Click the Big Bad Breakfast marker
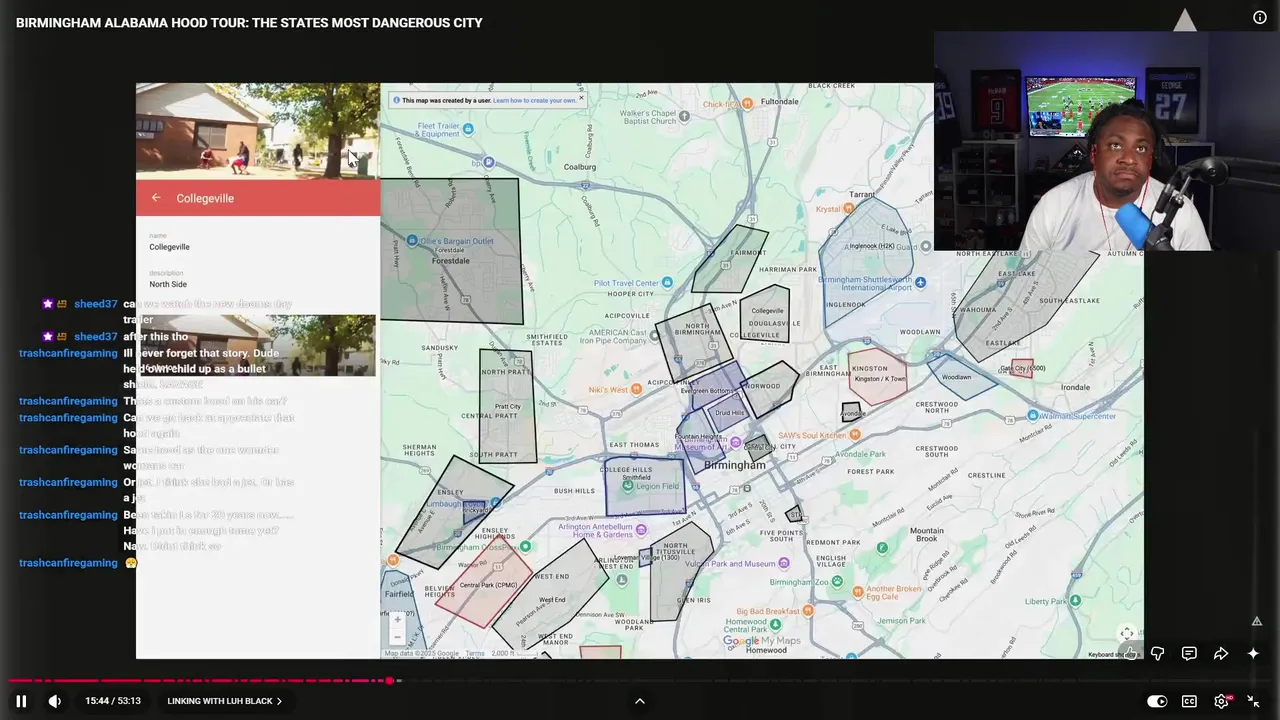The width and height of the screenshot is (1280, 720). pyautogui.click(x=808, y=610)
